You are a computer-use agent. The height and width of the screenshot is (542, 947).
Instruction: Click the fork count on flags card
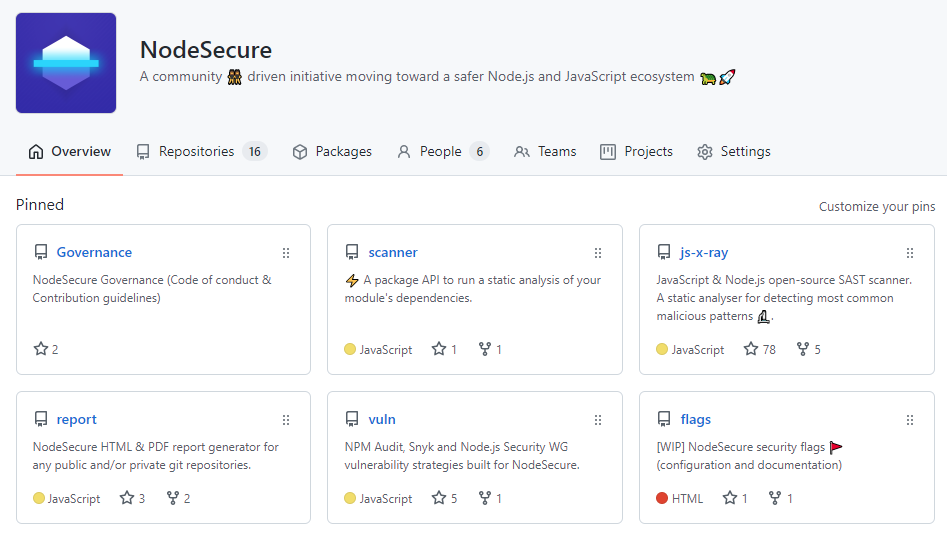click(x=780, y=498)
